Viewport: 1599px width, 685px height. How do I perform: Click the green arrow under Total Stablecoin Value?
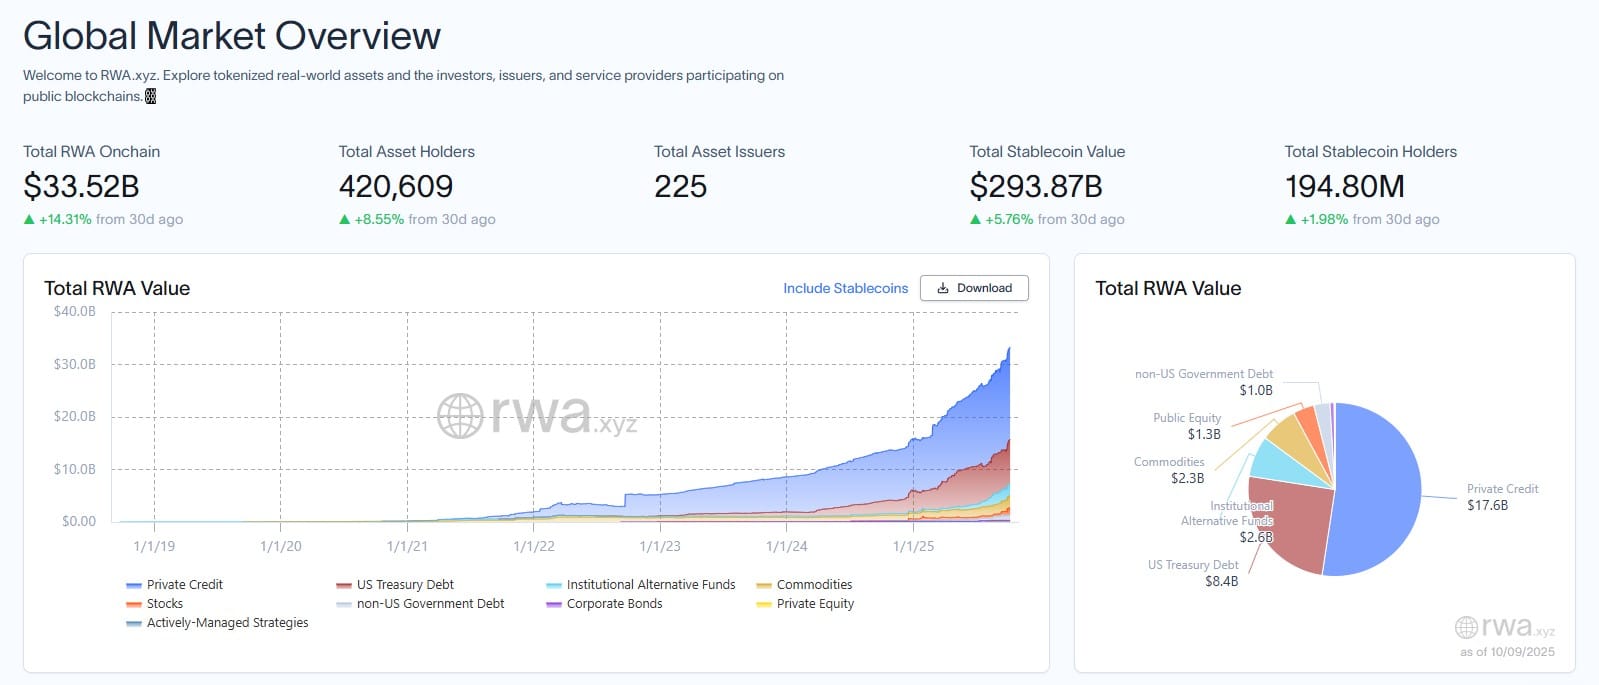pyautogui.click(x=975, y=220)
